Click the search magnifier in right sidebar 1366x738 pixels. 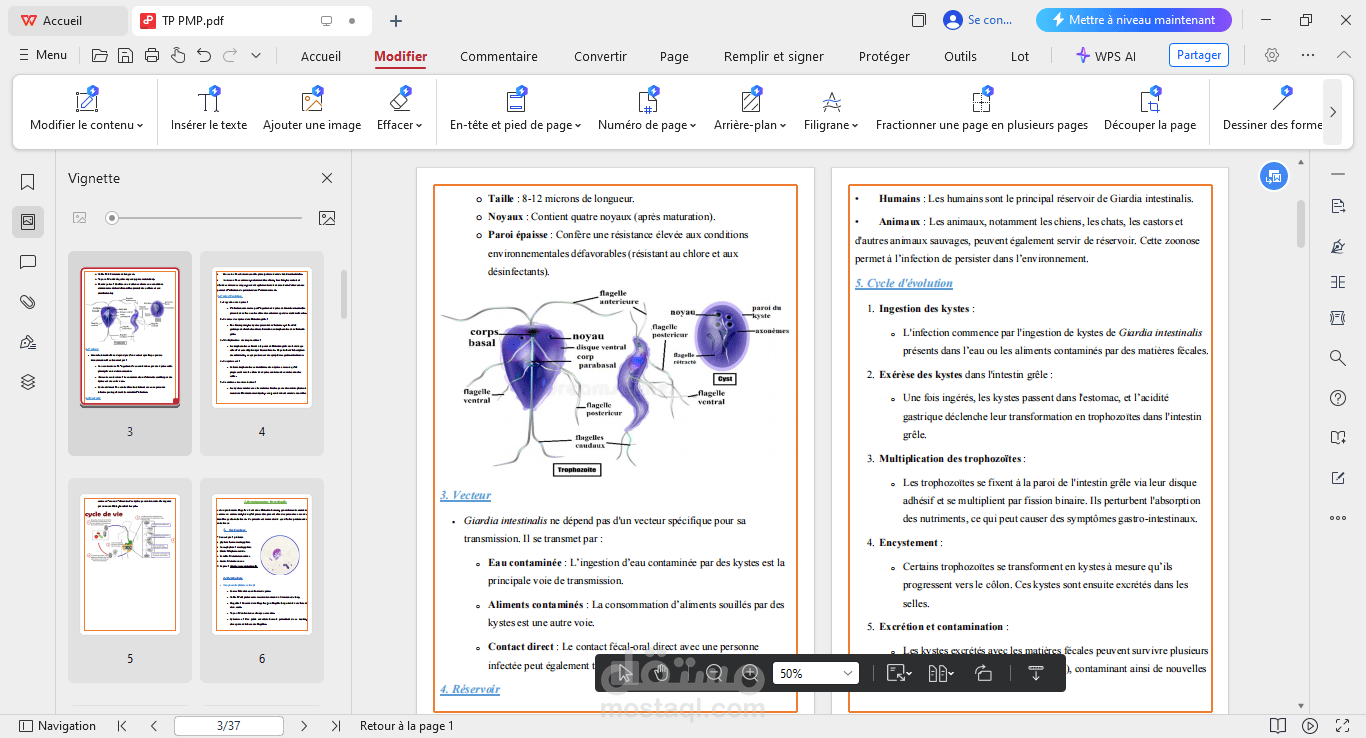(x=1338, y=358)
